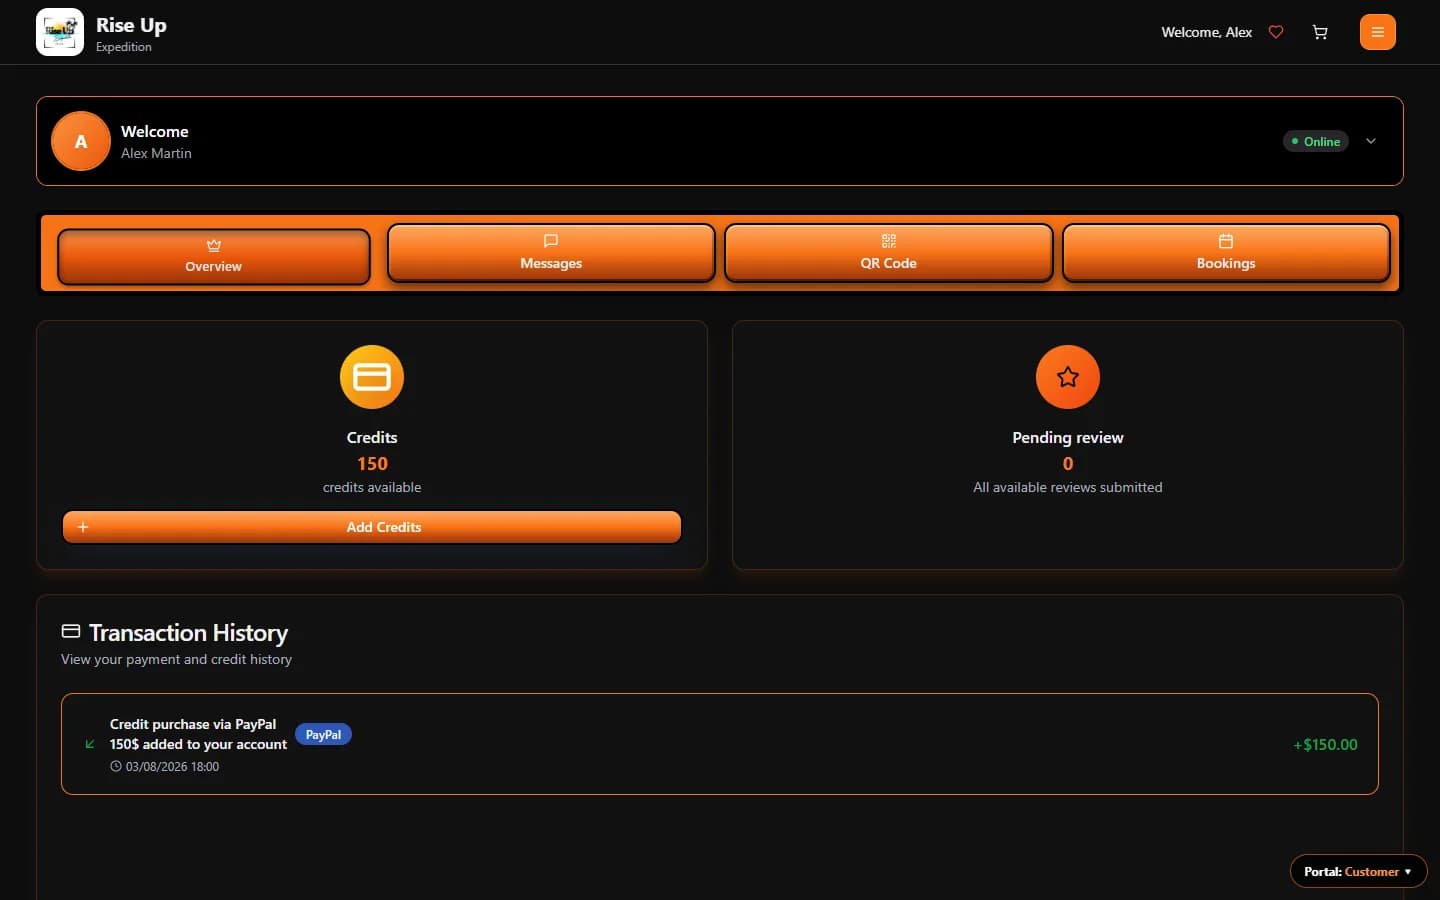
Task: Click the +$150.00 transaction amount
Action: point(1325,744)
